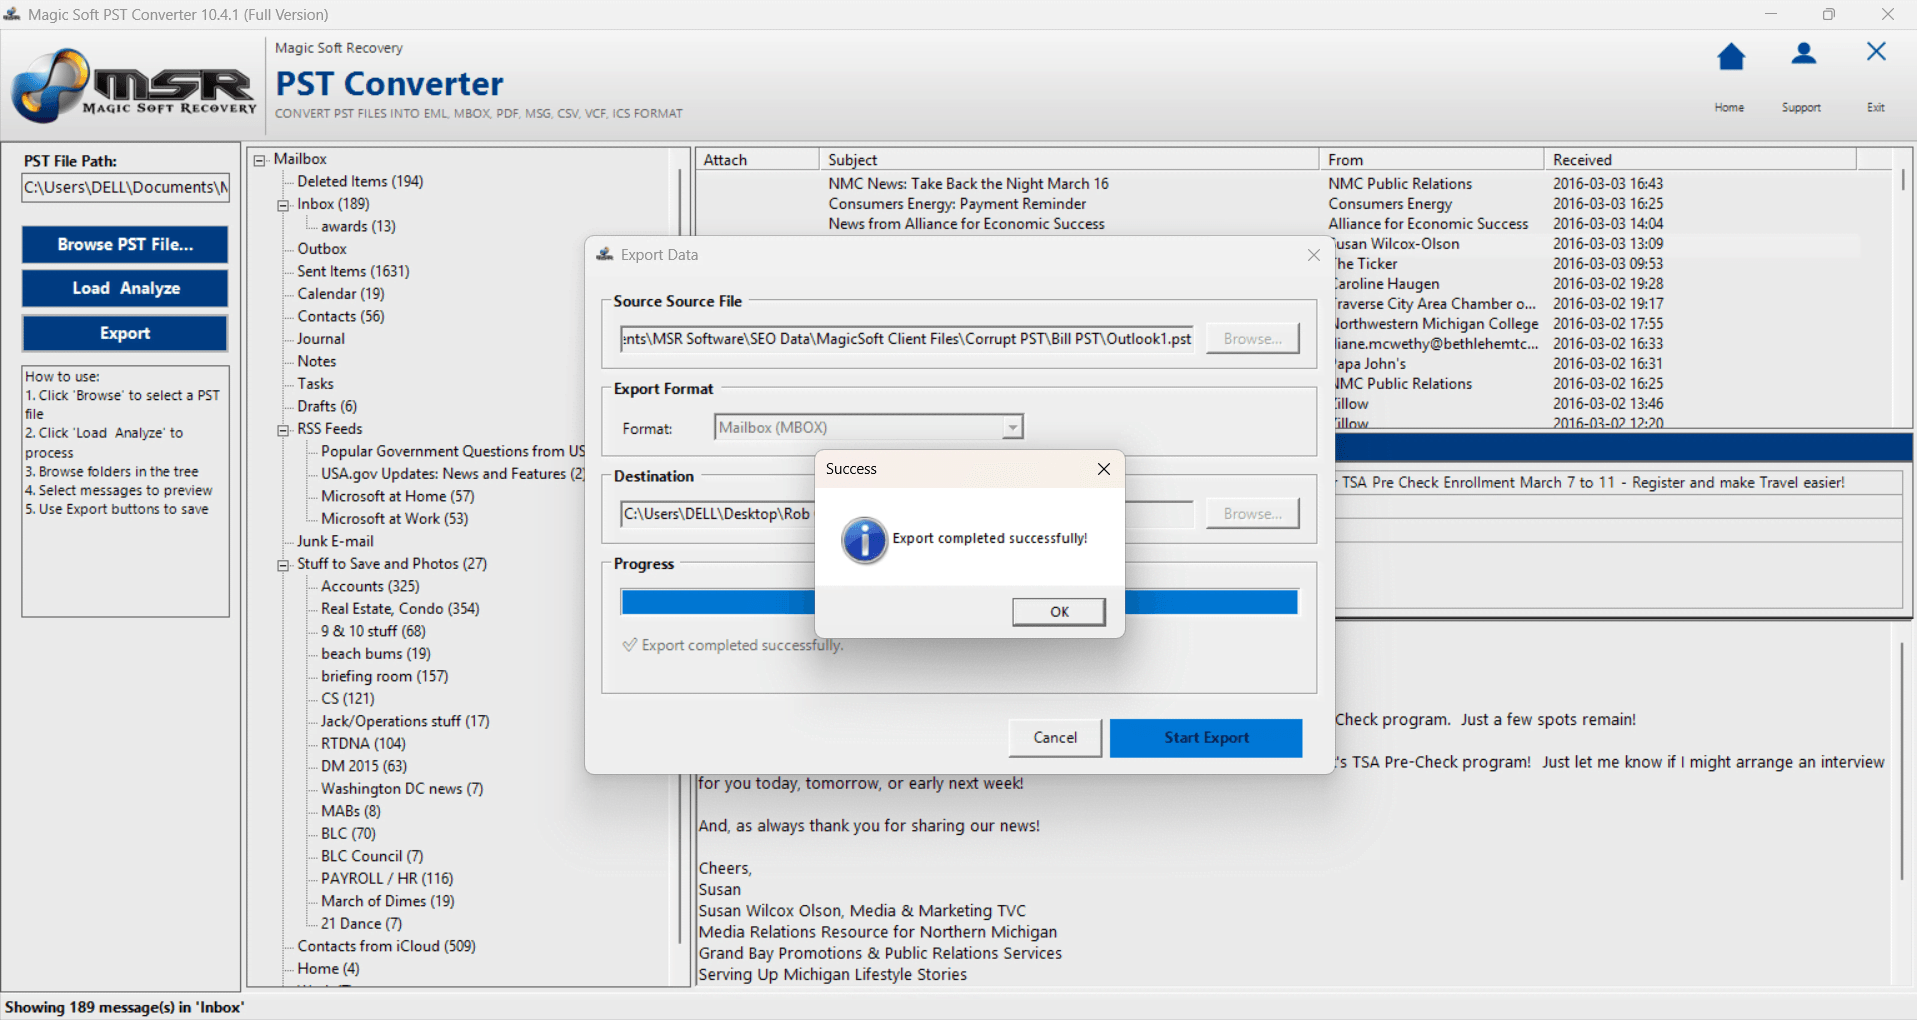Select Contacts from iCloud (509) folder
Image resolution: width=1917 pixels, height=1020 pixels.
coord(386,946)
